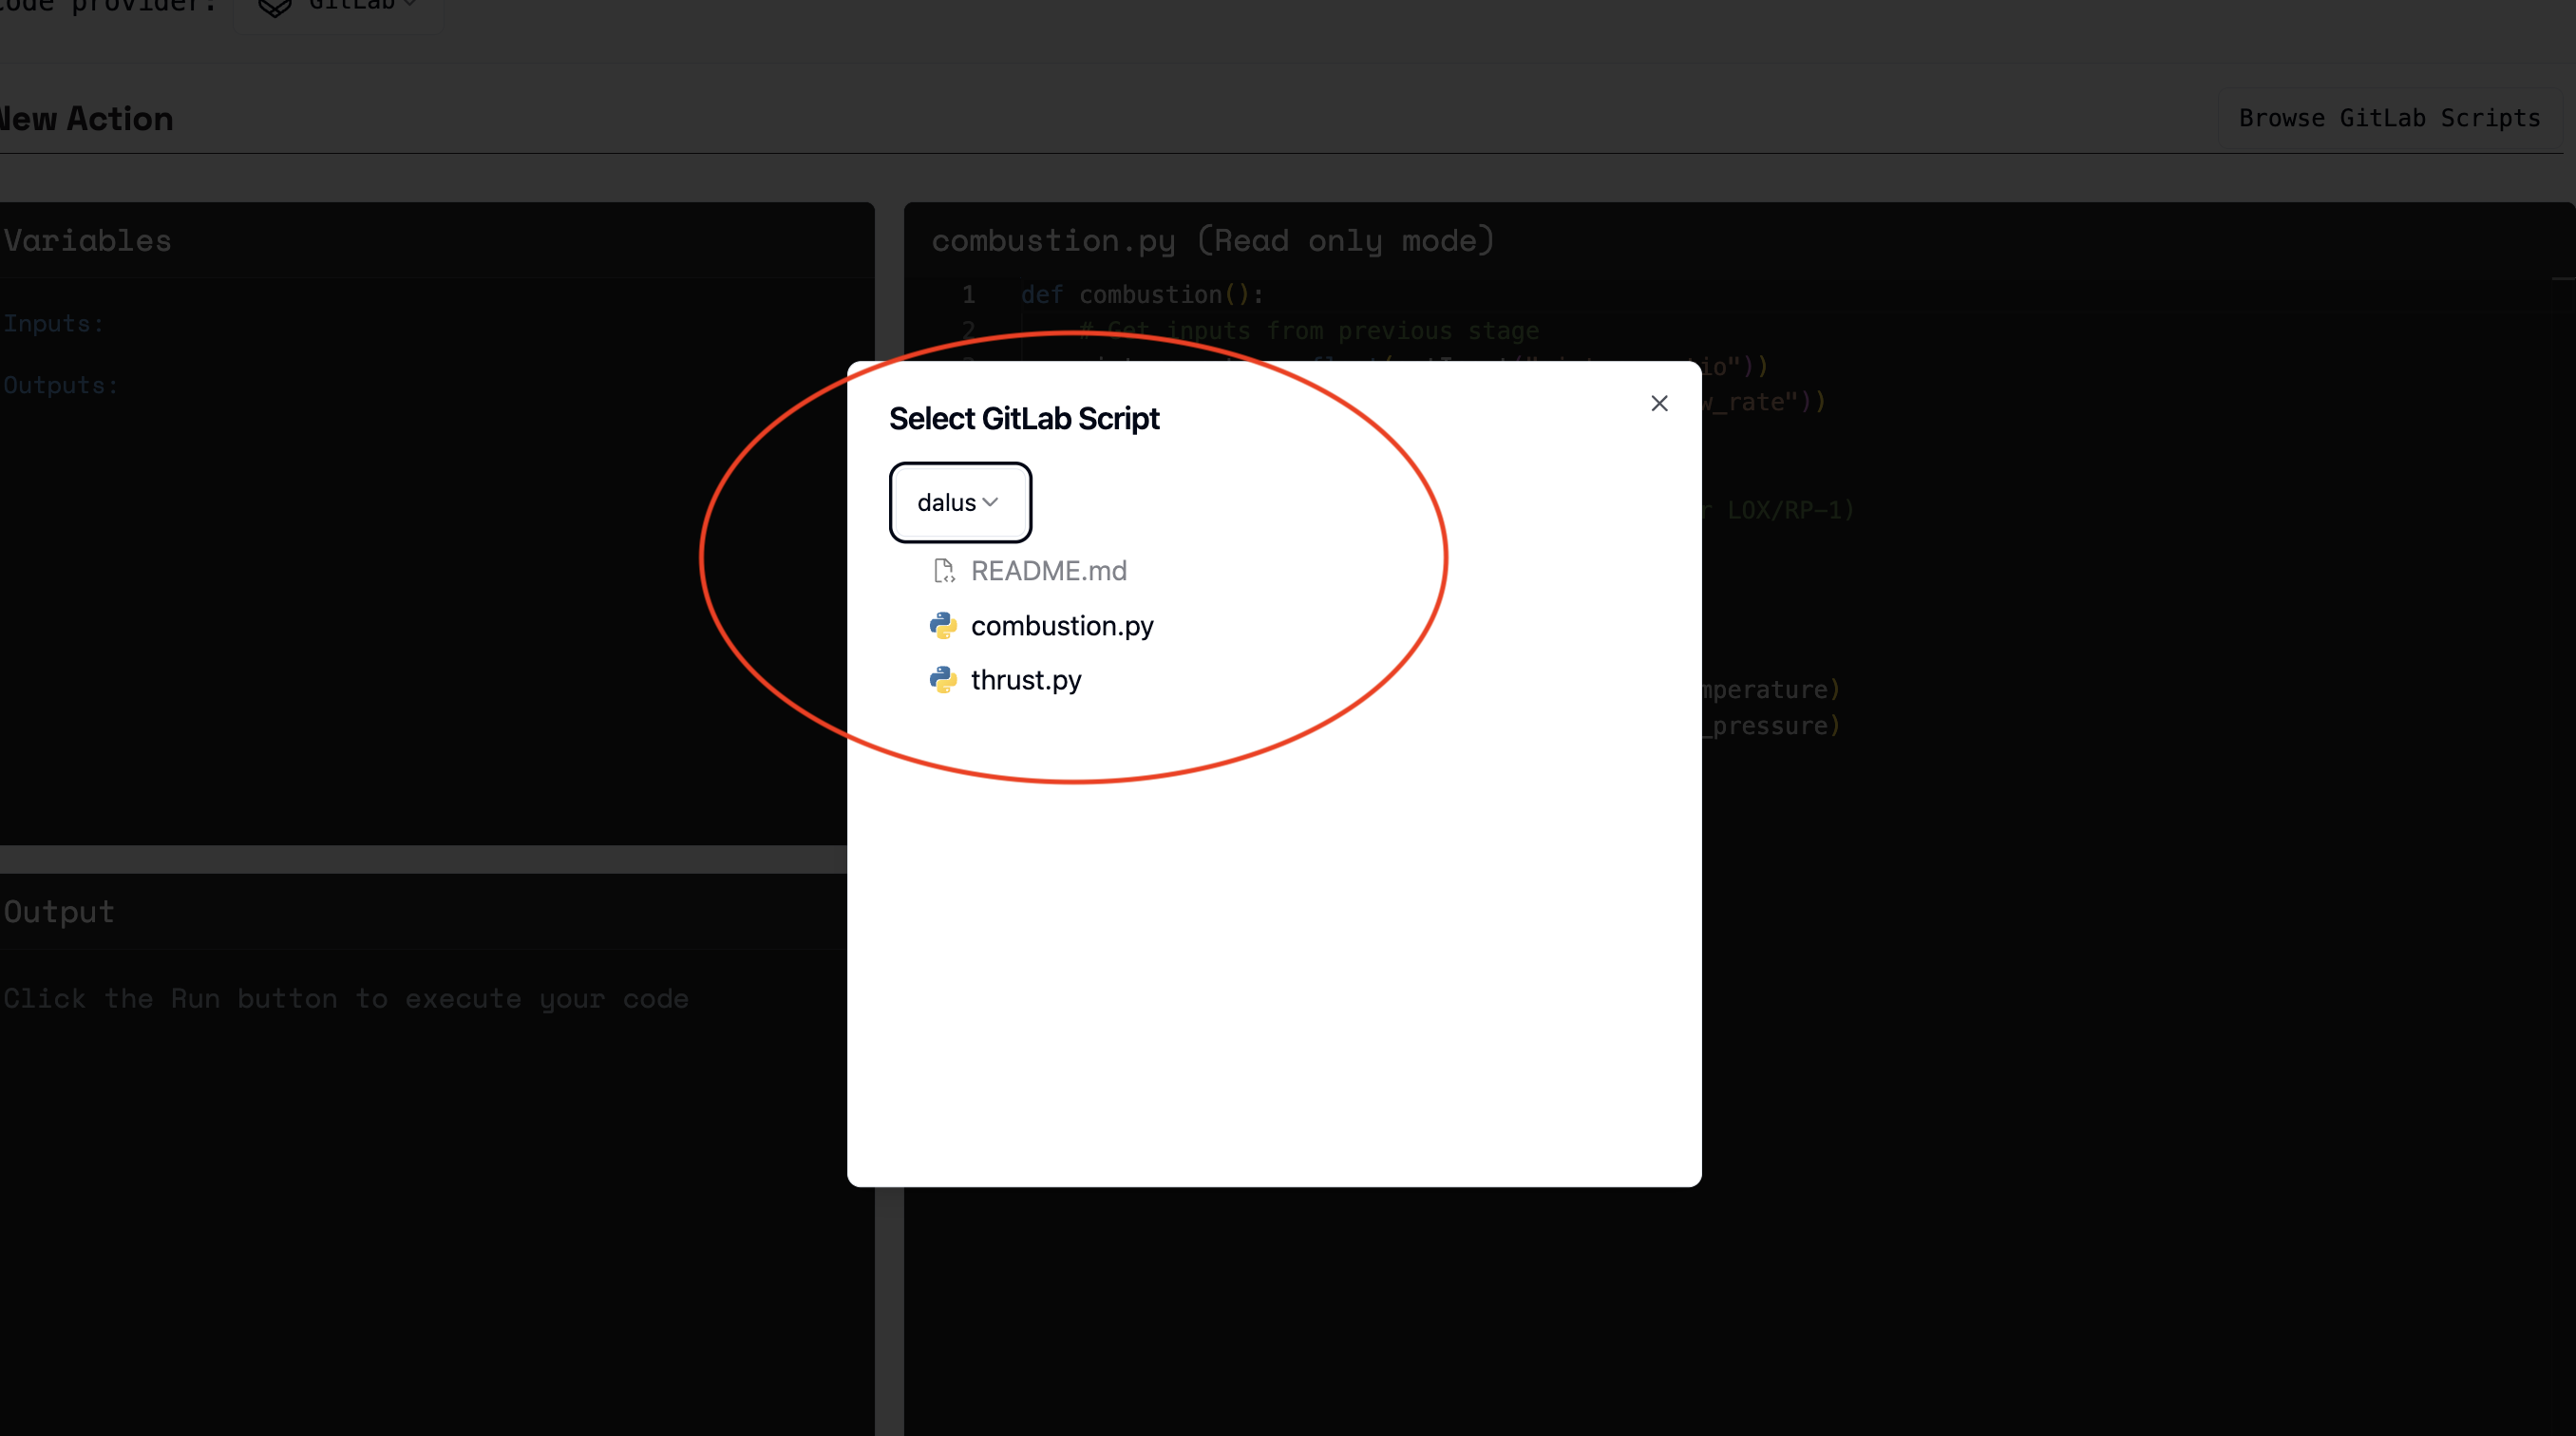Click the 'Click the Run button' message
Image resolution: width=2576 pixels, height=1436 pixels.
[345, 999]
